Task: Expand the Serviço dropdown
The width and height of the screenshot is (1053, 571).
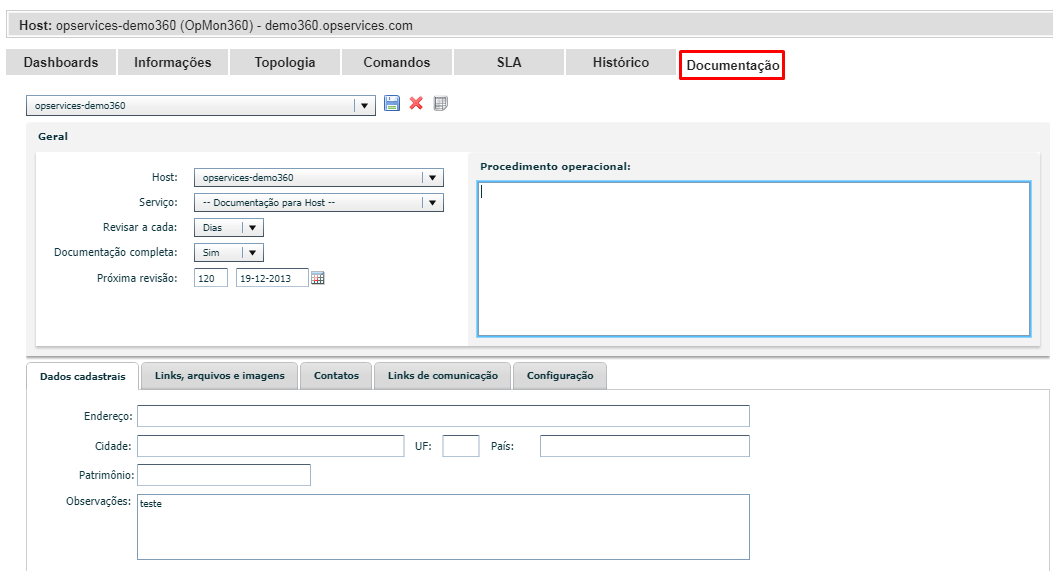Action: click(432, 203)
